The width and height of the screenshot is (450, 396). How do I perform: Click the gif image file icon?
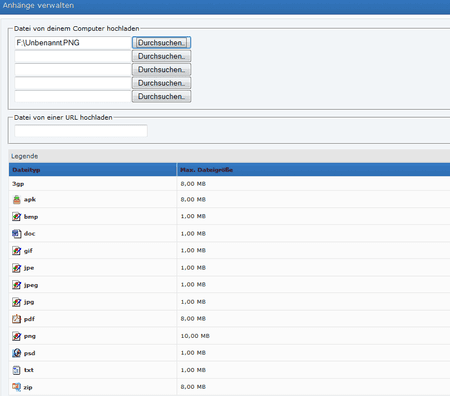pos(17,251)
